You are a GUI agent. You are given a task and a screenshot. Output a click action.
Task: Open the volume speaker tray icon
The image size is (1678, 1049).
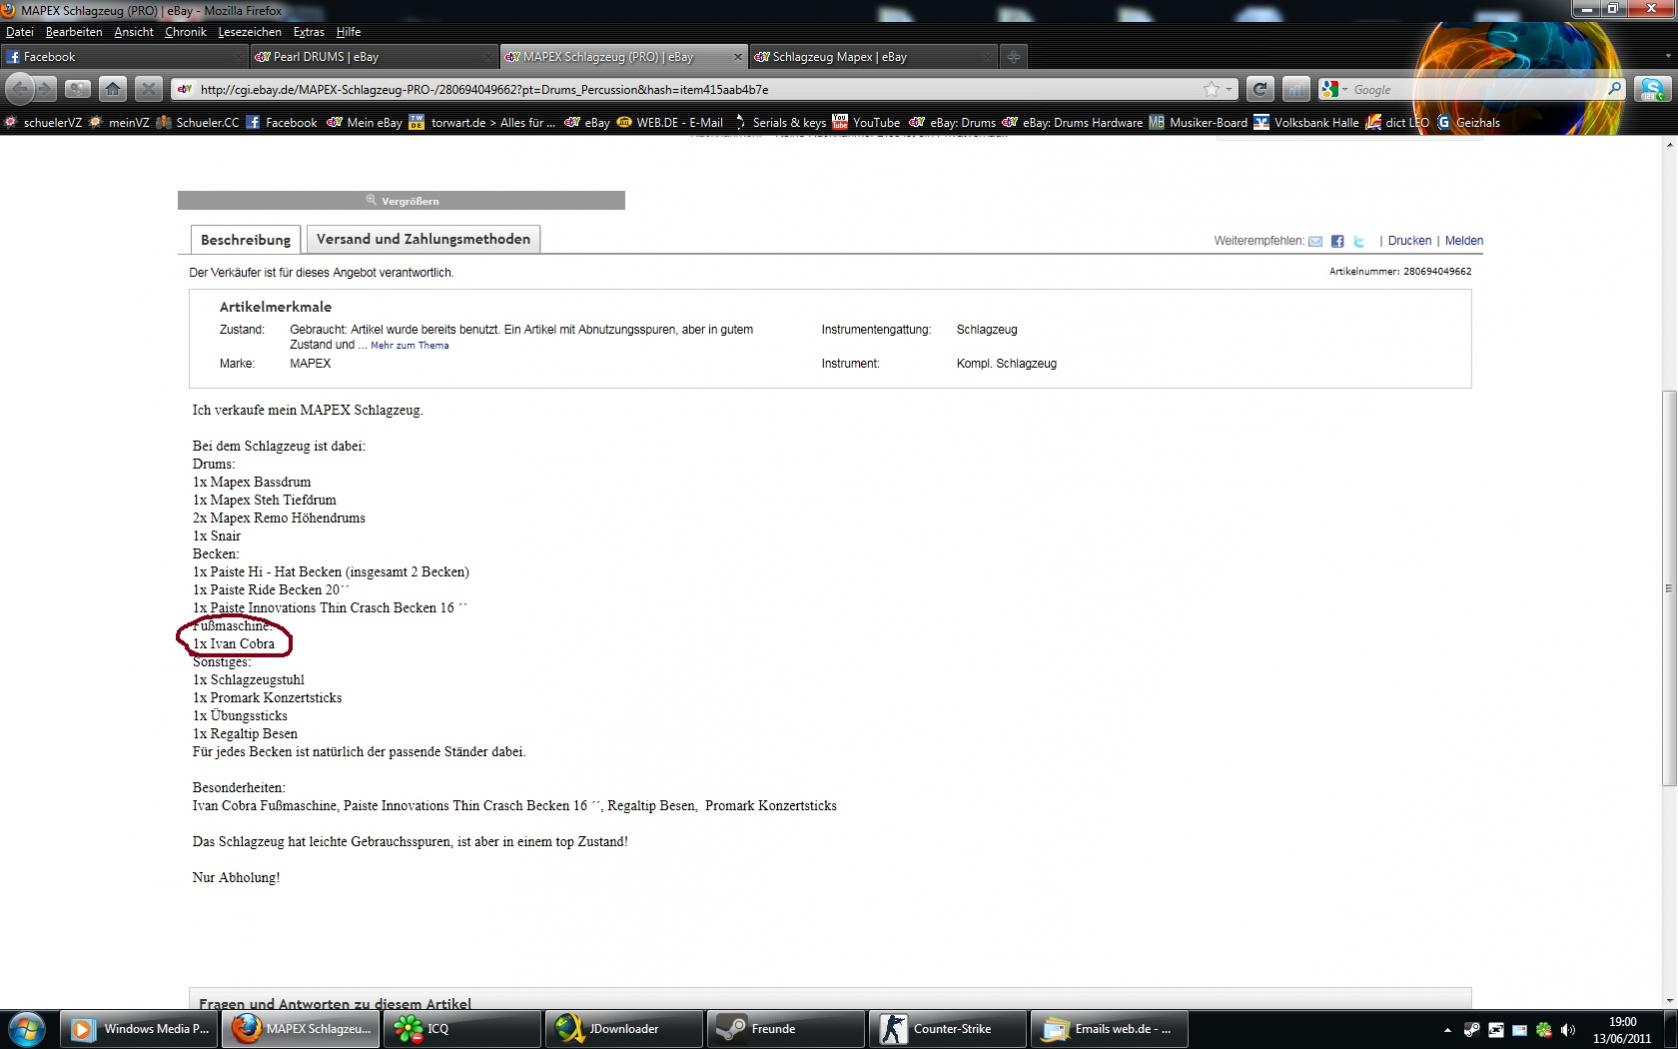pyautogui.click(x=1567, y=1029)
